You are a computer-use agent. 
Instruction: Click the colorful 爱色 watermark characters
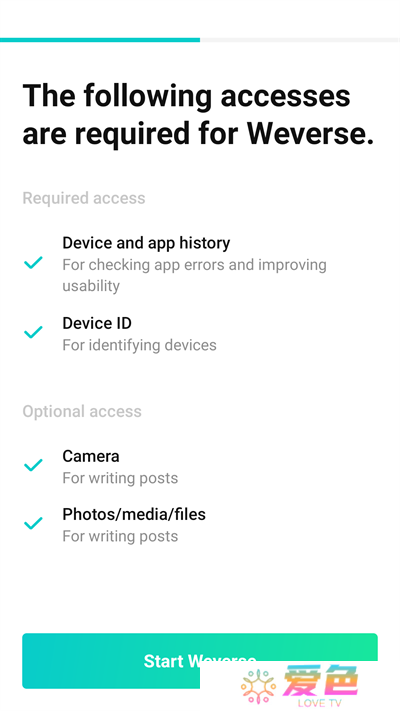pos(320,680)
